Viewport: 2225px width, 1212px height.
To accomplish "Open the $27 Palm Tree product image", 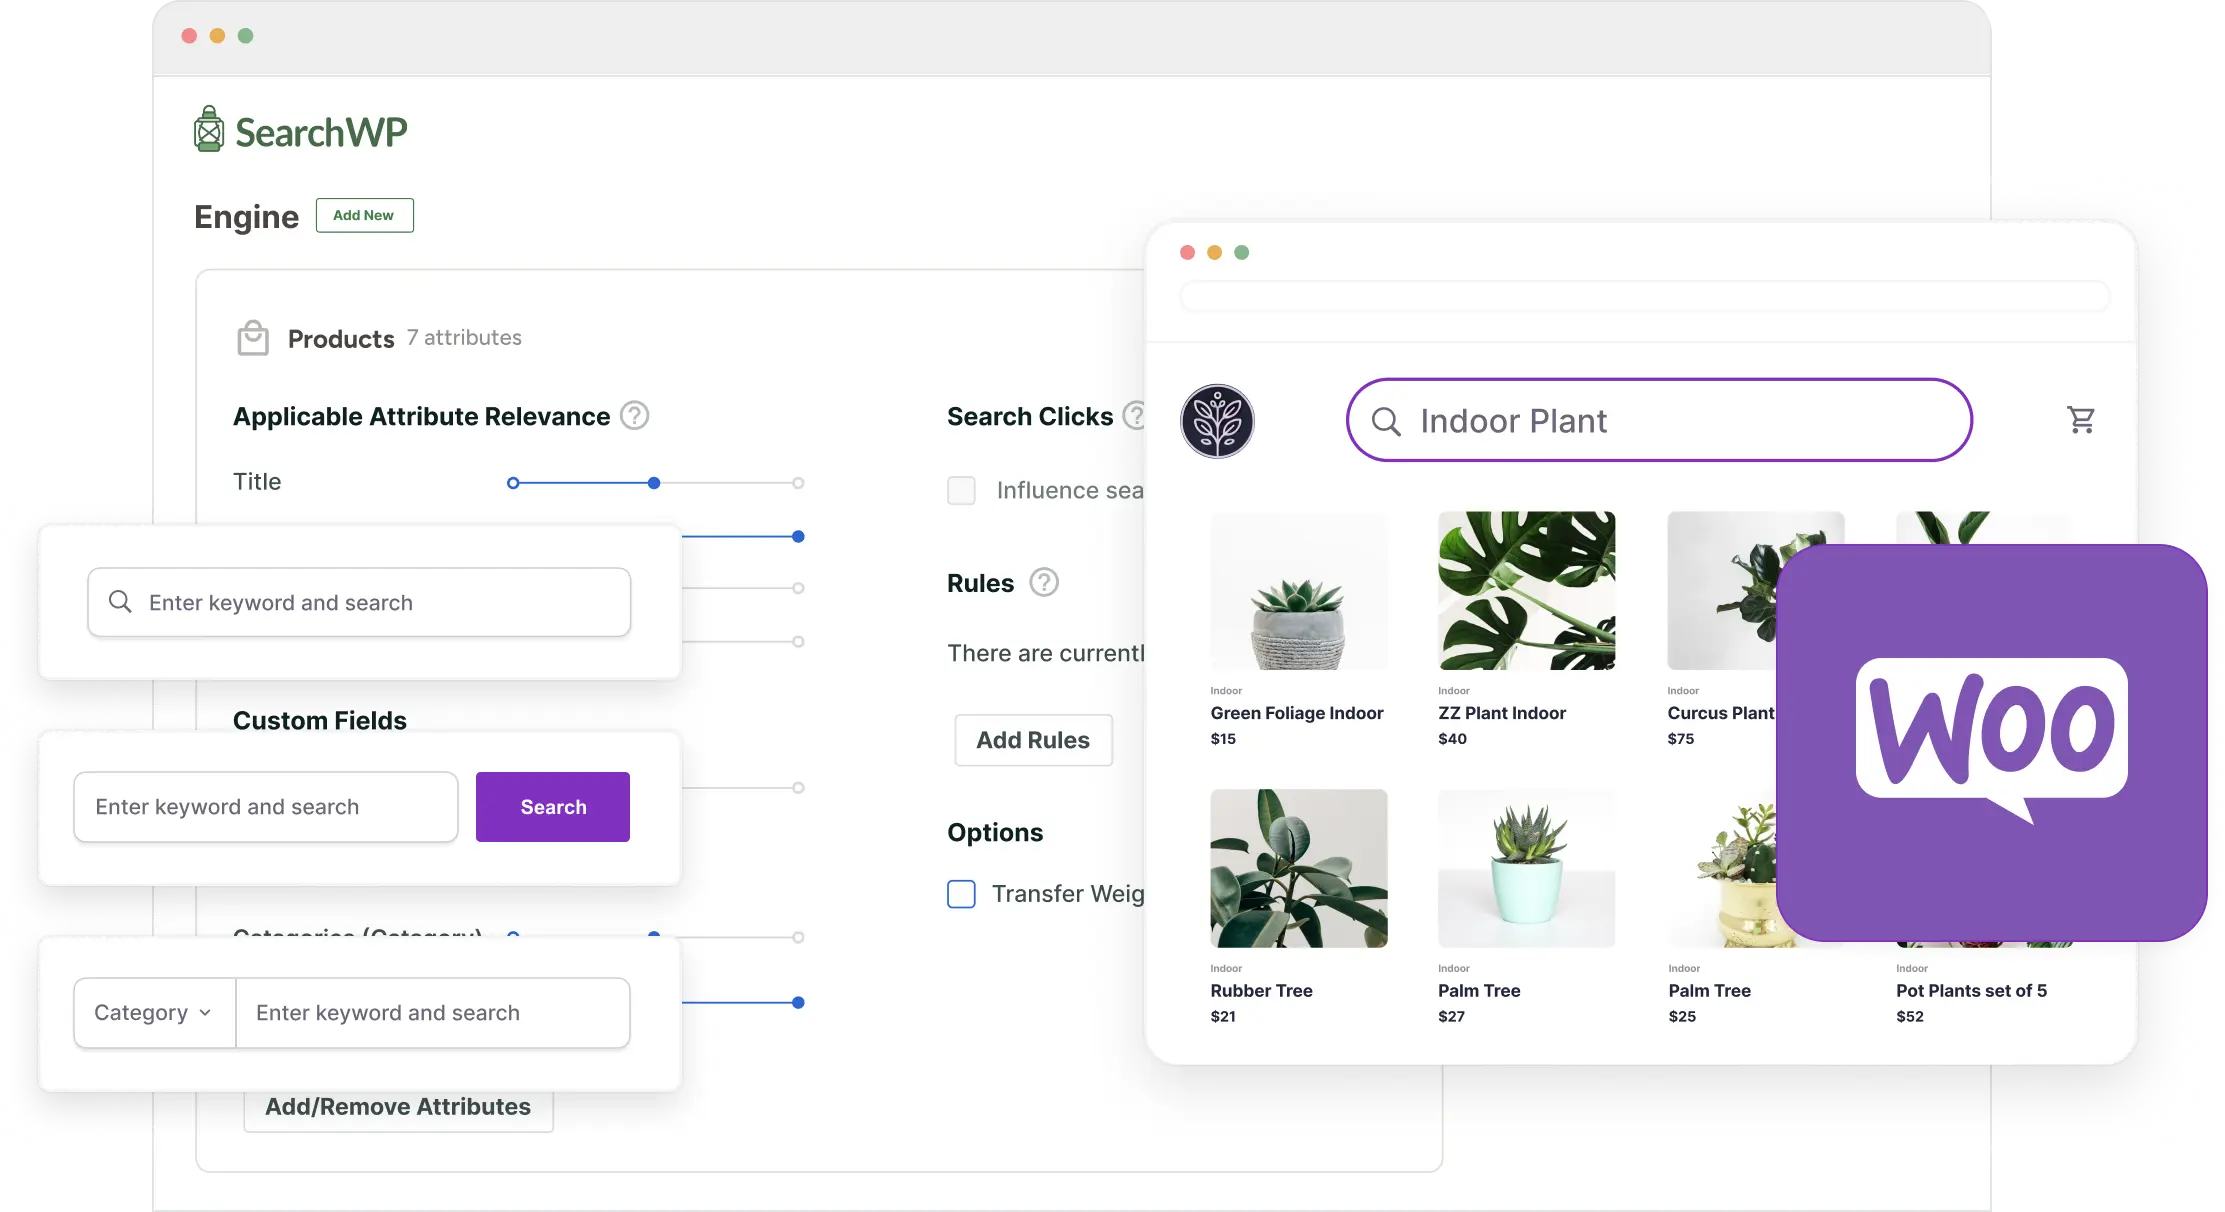I will [1526, 868].
